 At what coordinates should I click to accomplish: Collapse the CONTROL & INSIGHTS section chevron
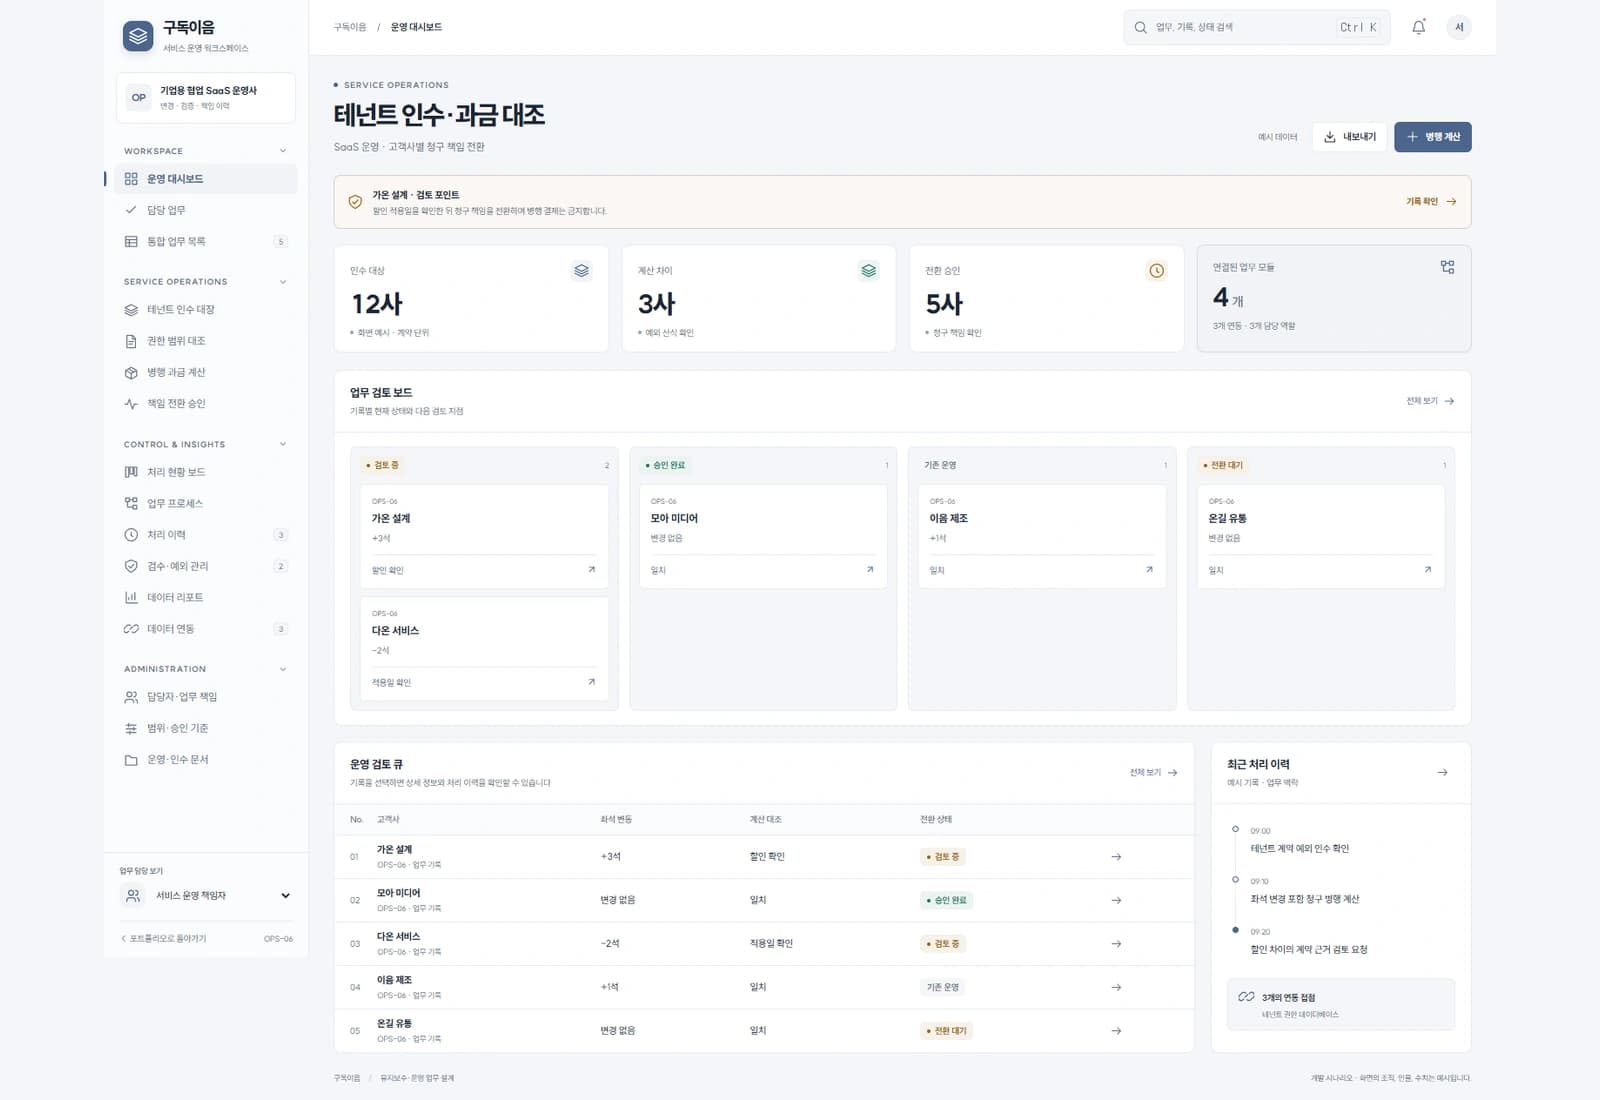pos(283,444)
